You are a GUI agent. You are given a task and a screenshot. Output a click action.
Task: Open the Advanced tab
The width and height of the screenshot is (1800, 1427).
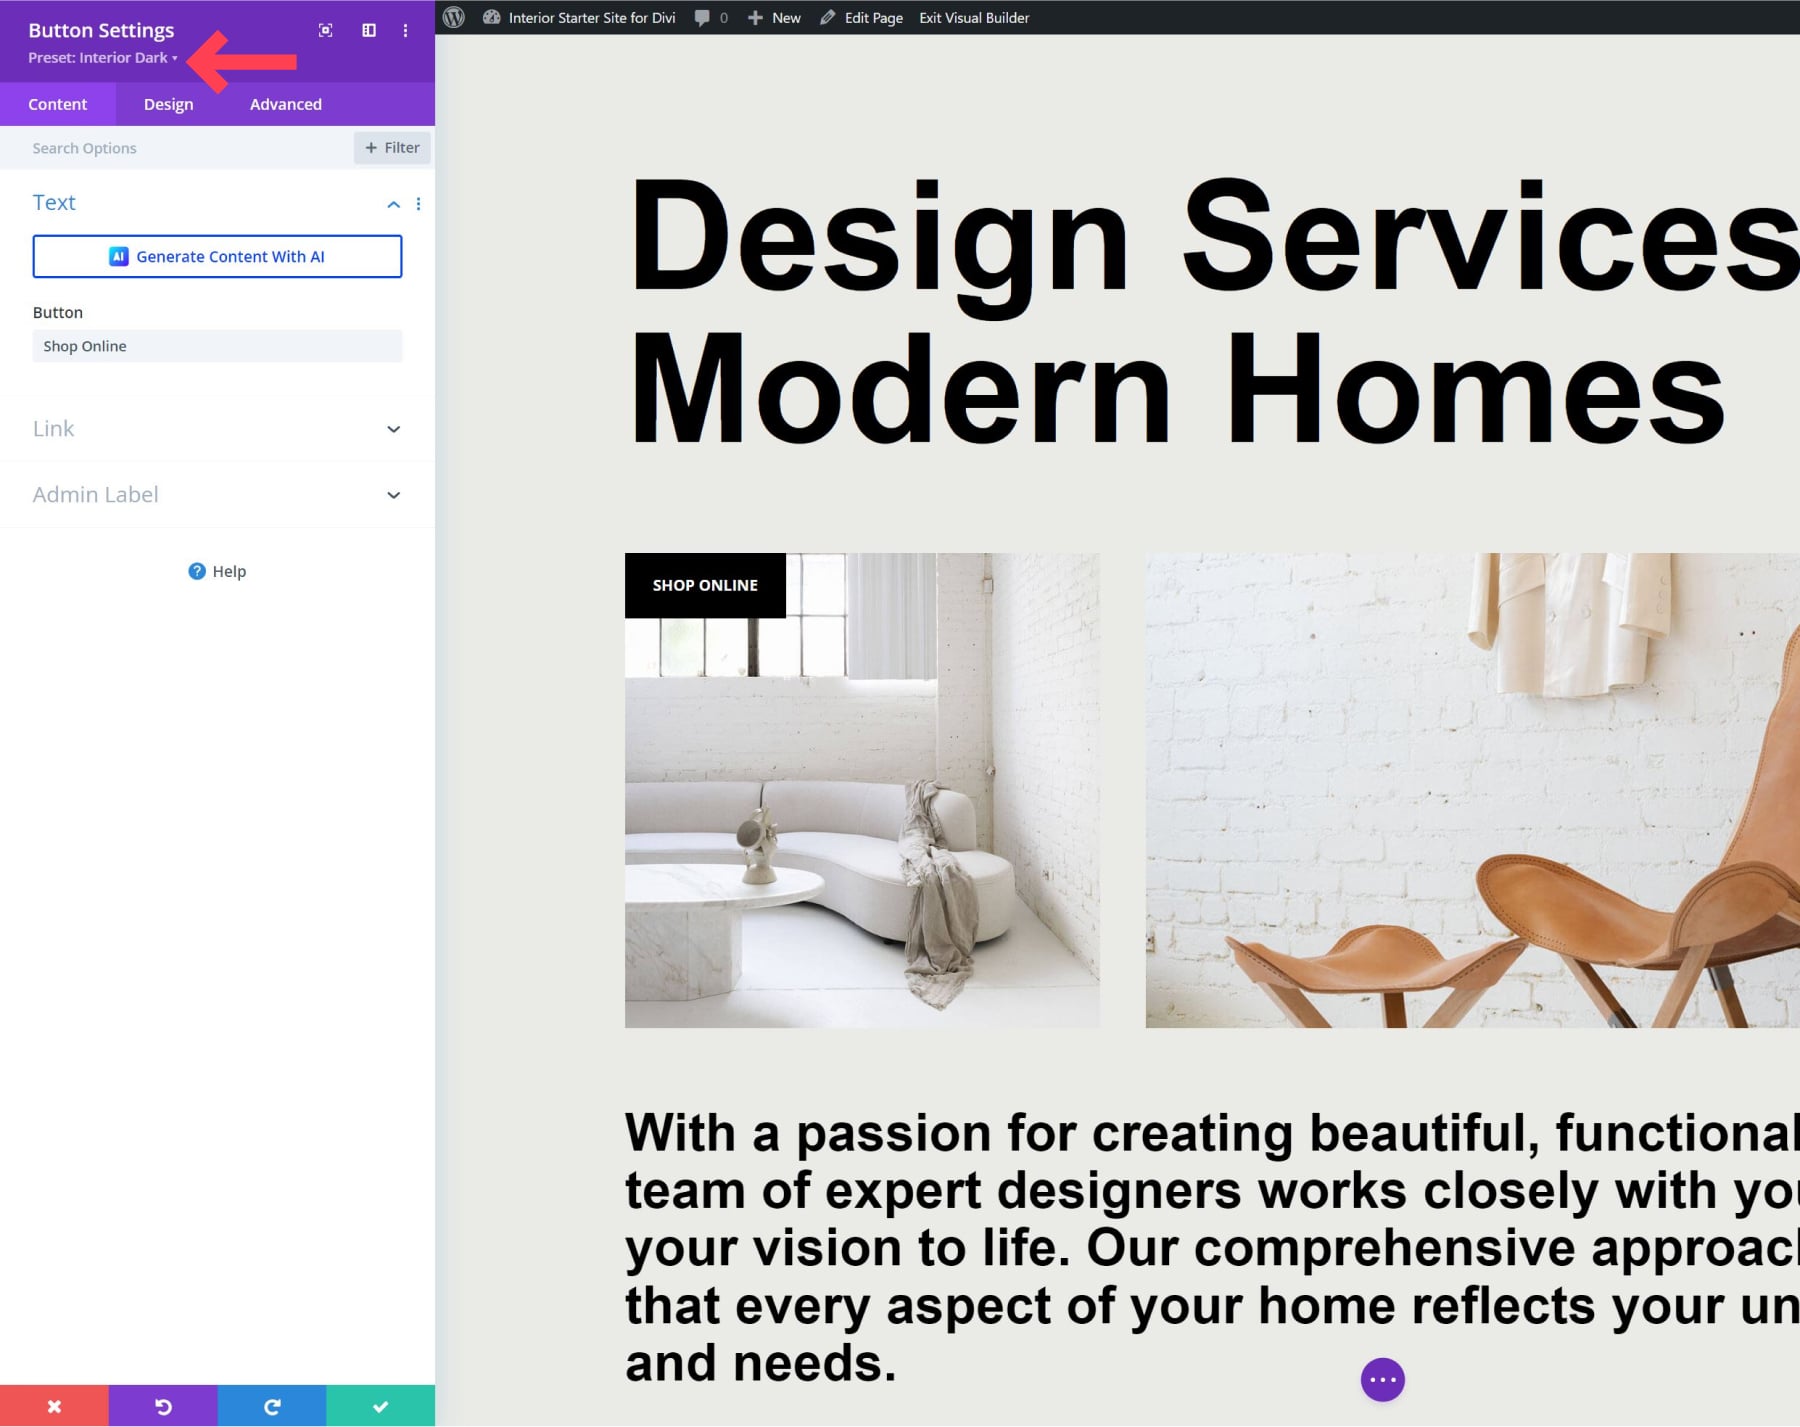click(285, 104)
